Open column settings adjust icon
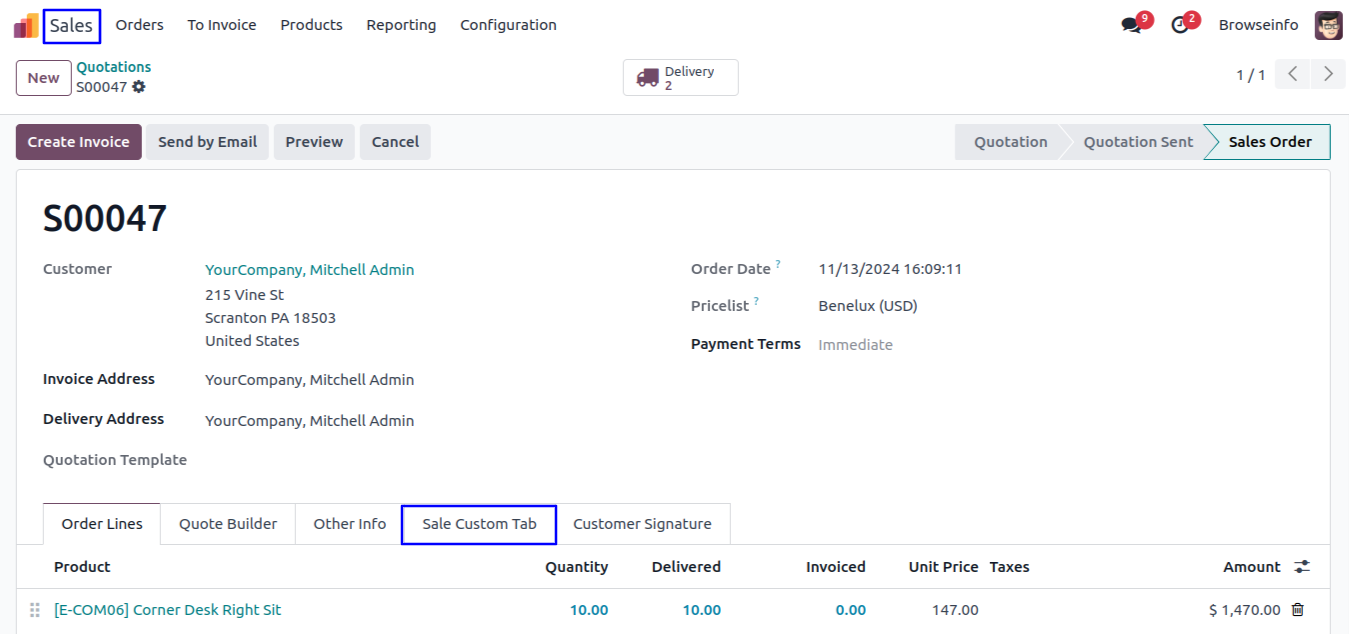 1301,567
